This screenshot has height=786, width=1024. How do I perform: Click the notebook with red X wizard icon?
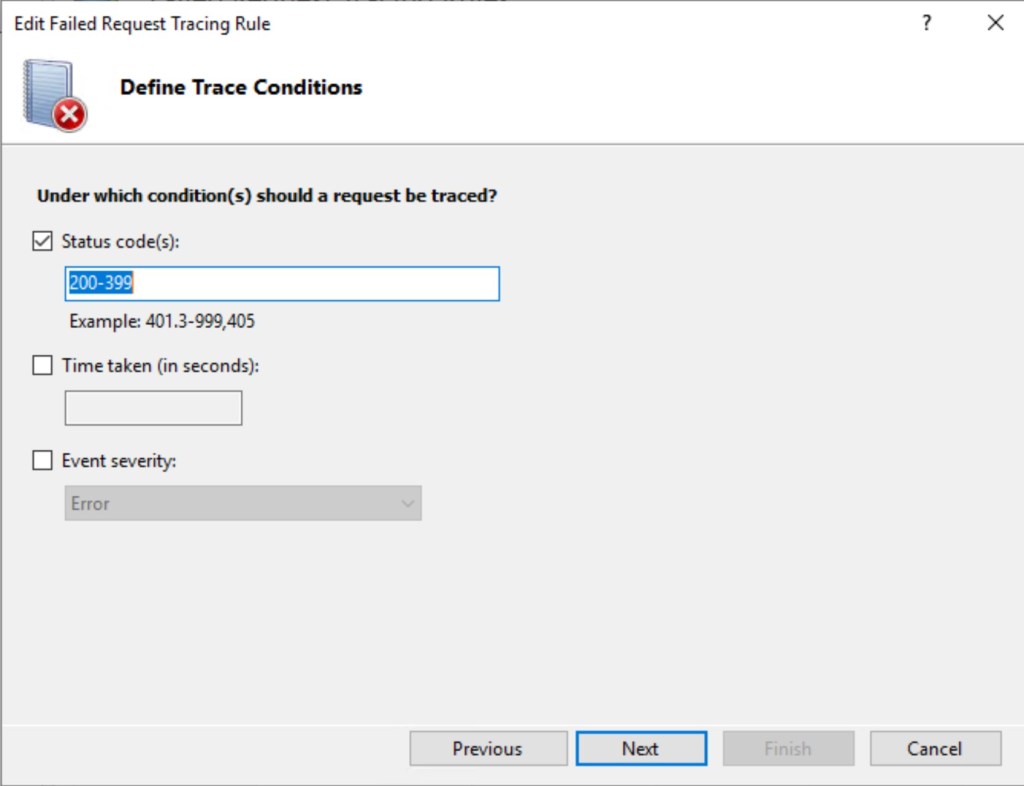[54, 95]
